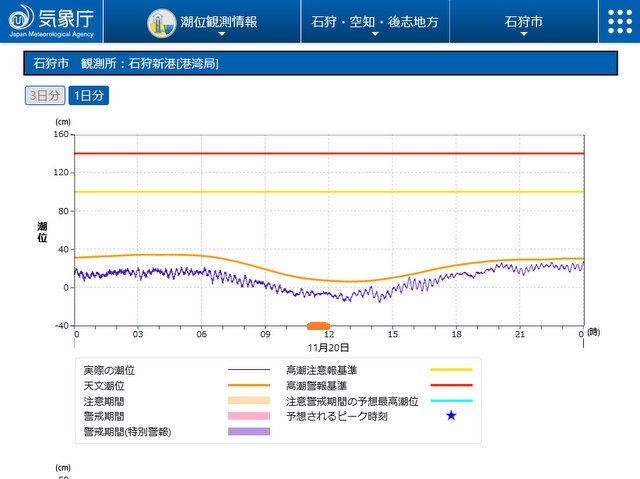The image size is (640, 479).
Task: Click the 11月20日 date label
Action: tap(328, 346)
